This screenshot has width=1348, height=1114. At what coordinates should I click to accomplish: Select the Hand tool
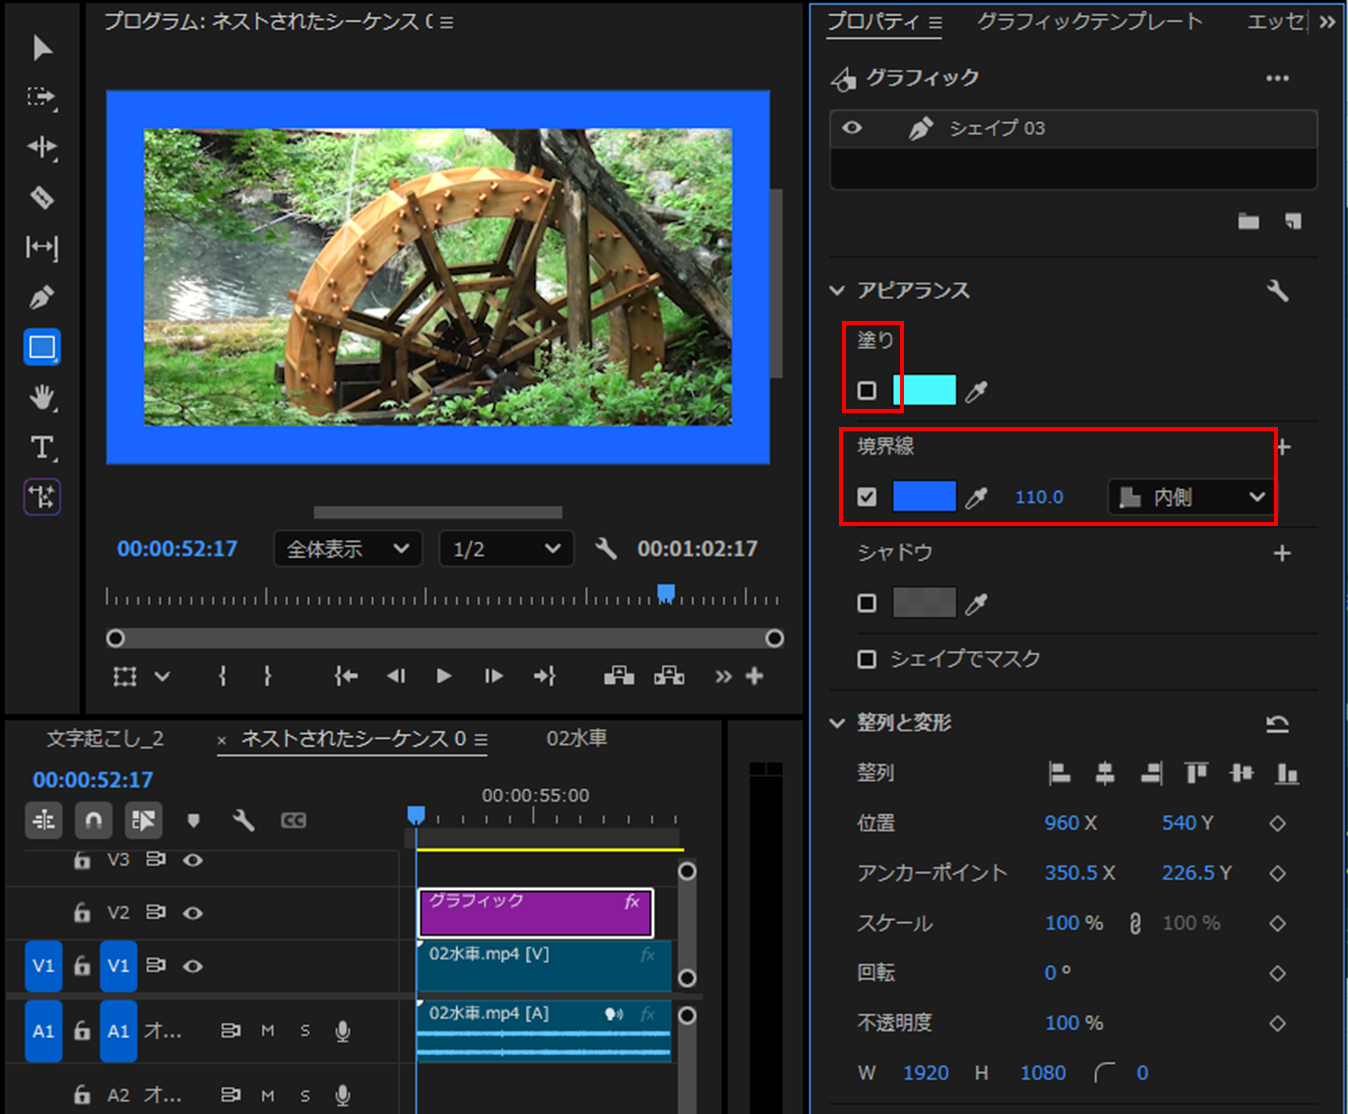point(42,397)
